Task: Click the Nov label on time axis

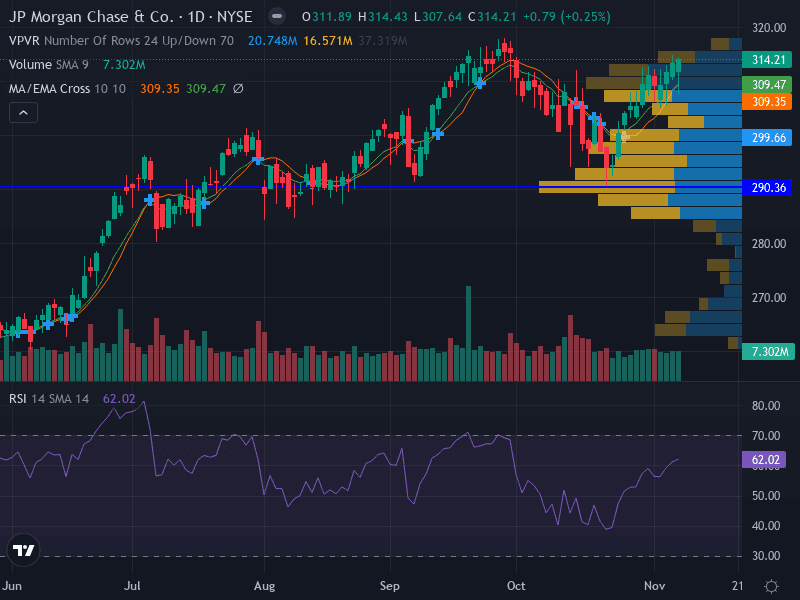Action: (x=654, y=586)
